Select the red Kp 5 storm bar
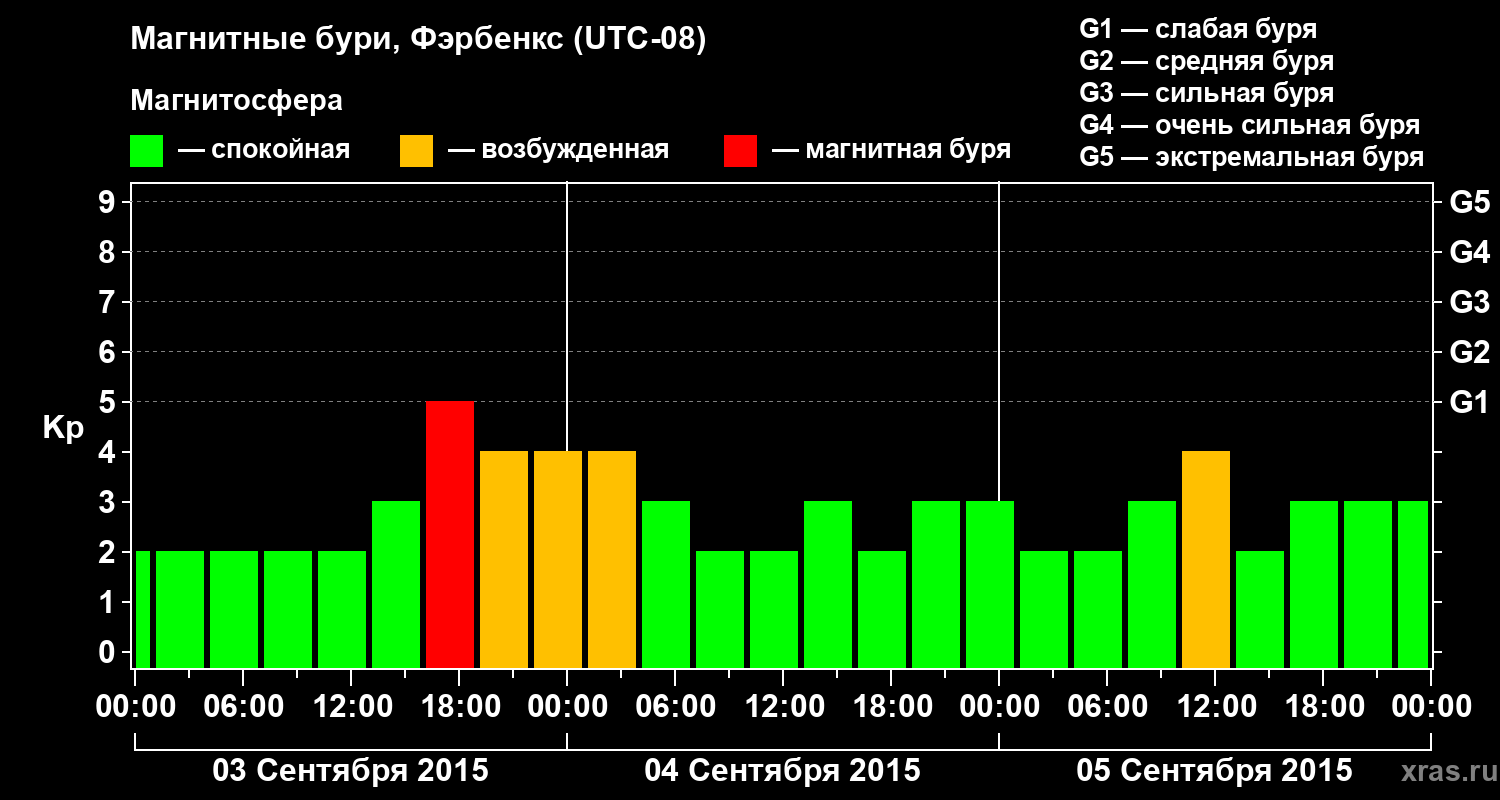 (x=450, y=534)
